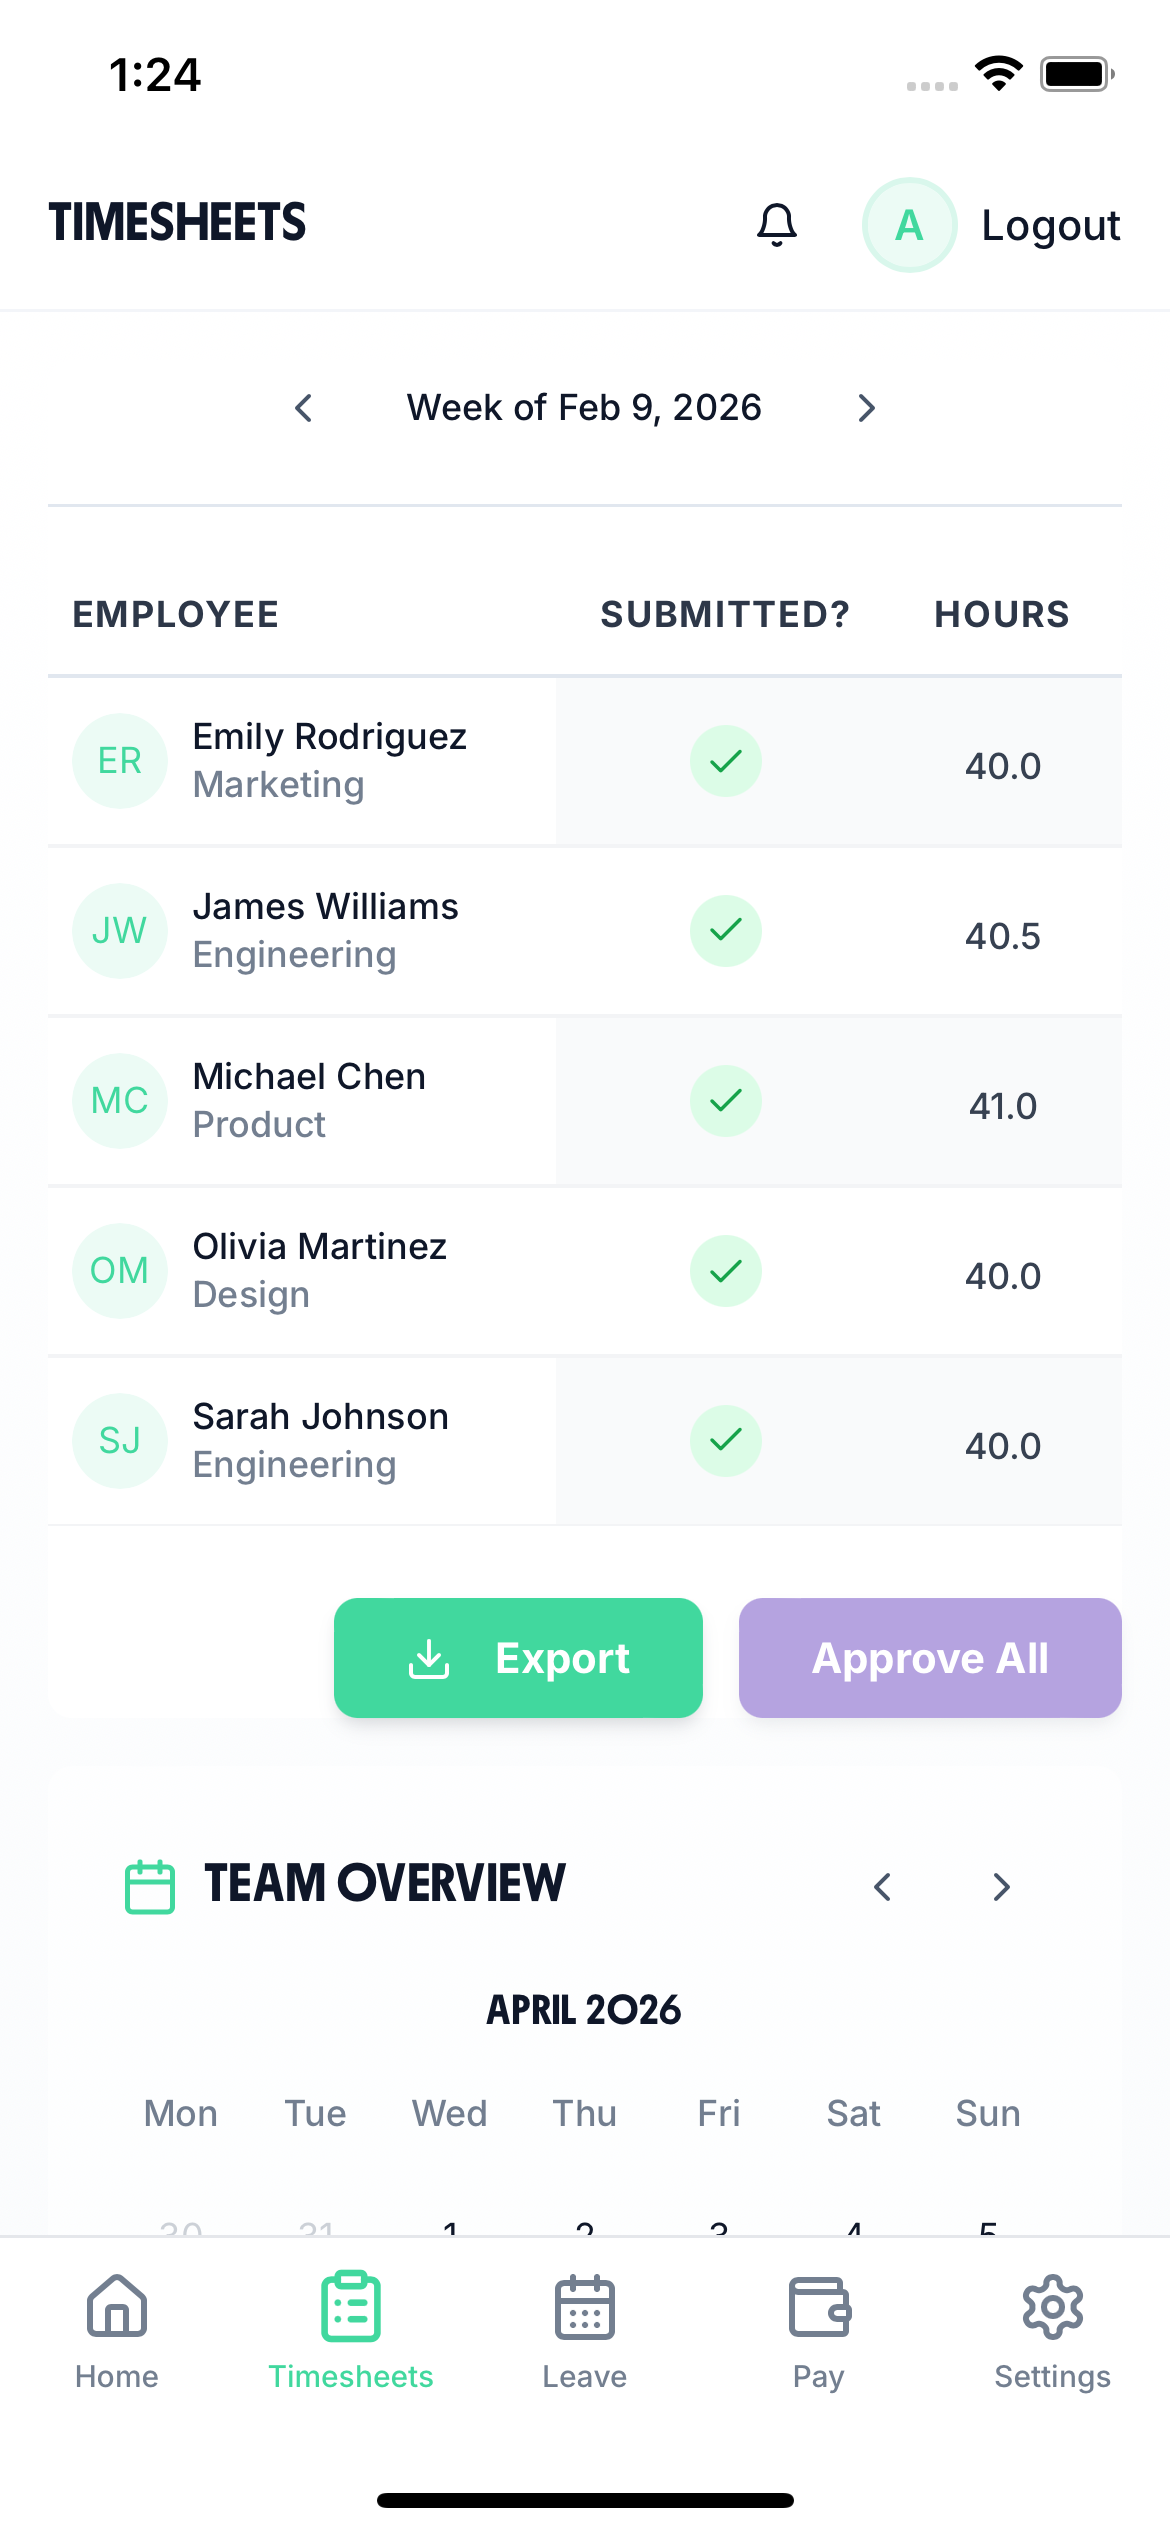Screen dimensions: 1170x2532
Task: Go to the previous week with left chevron
Action: pos(304,407)
